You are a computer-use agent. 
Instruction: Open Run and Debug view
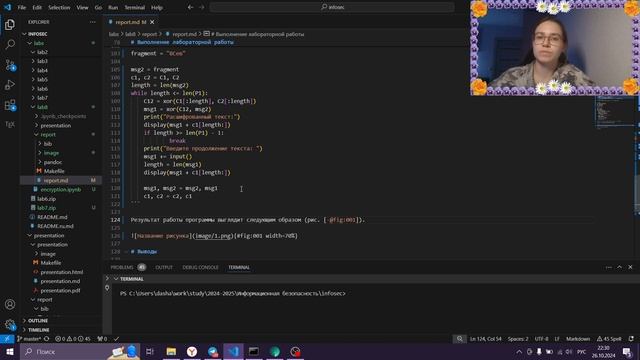pos(10,85)
